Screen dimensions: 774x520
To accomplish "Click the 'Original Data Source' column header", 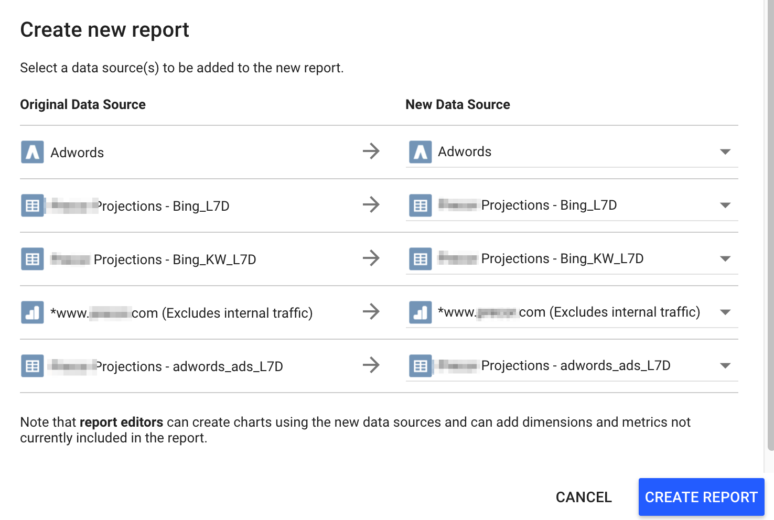I will 83,105.
